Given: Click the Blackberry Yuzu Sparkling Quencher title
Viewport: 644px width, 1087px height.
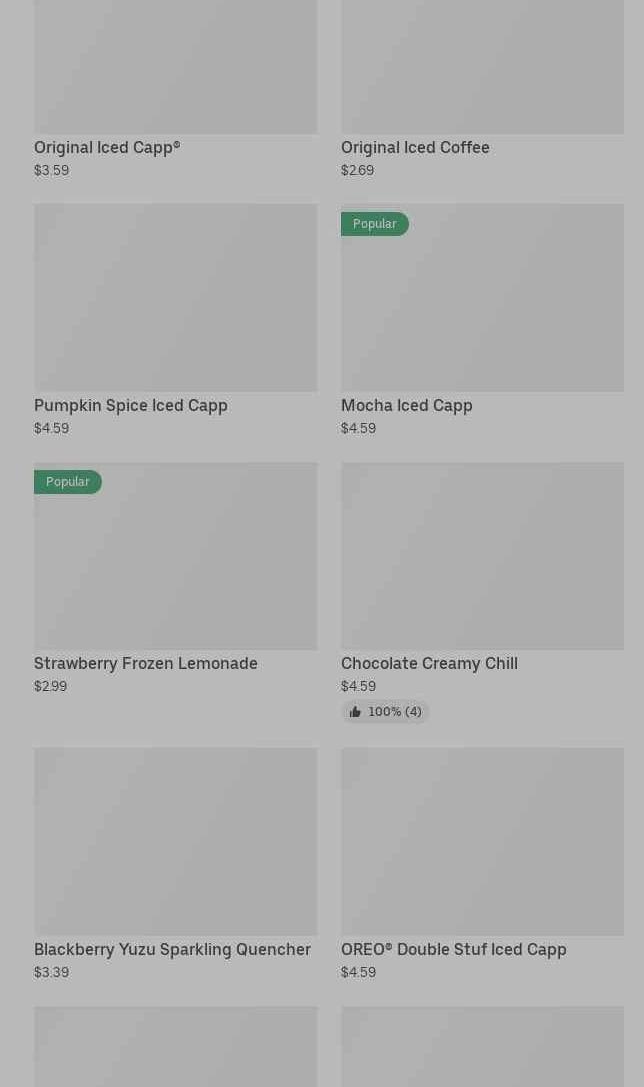Looking at the screenshot, I should click(172, 949).
